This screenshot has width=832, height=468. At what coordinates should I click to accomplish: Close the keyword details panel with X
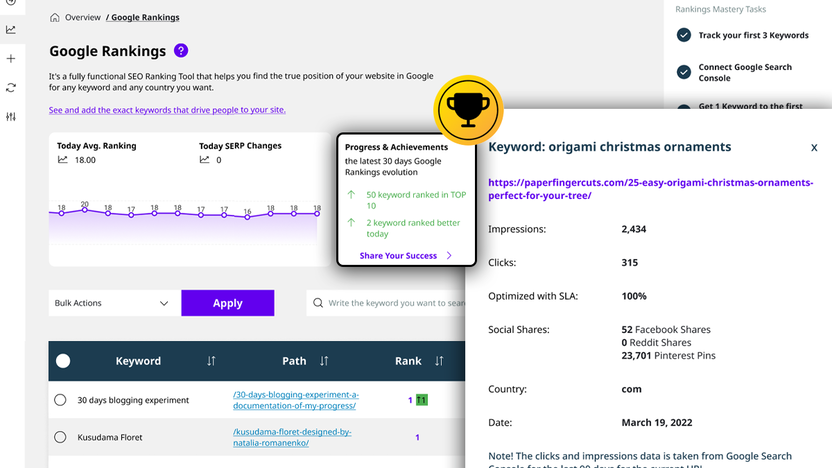pyautogui.click(x=814, y=148)
